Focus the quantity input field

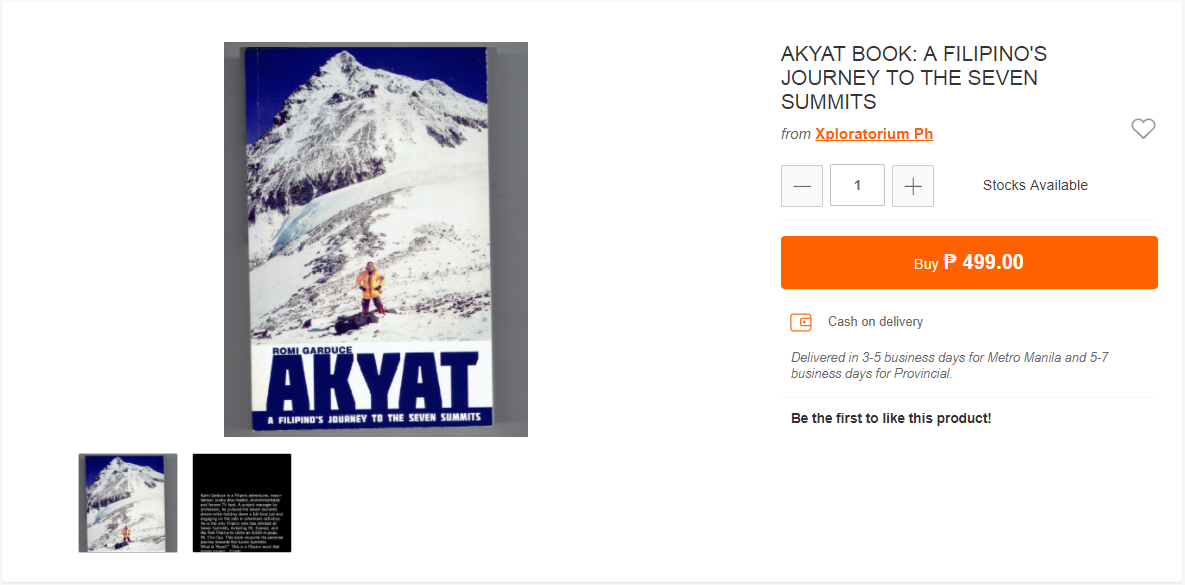point(857,185)
